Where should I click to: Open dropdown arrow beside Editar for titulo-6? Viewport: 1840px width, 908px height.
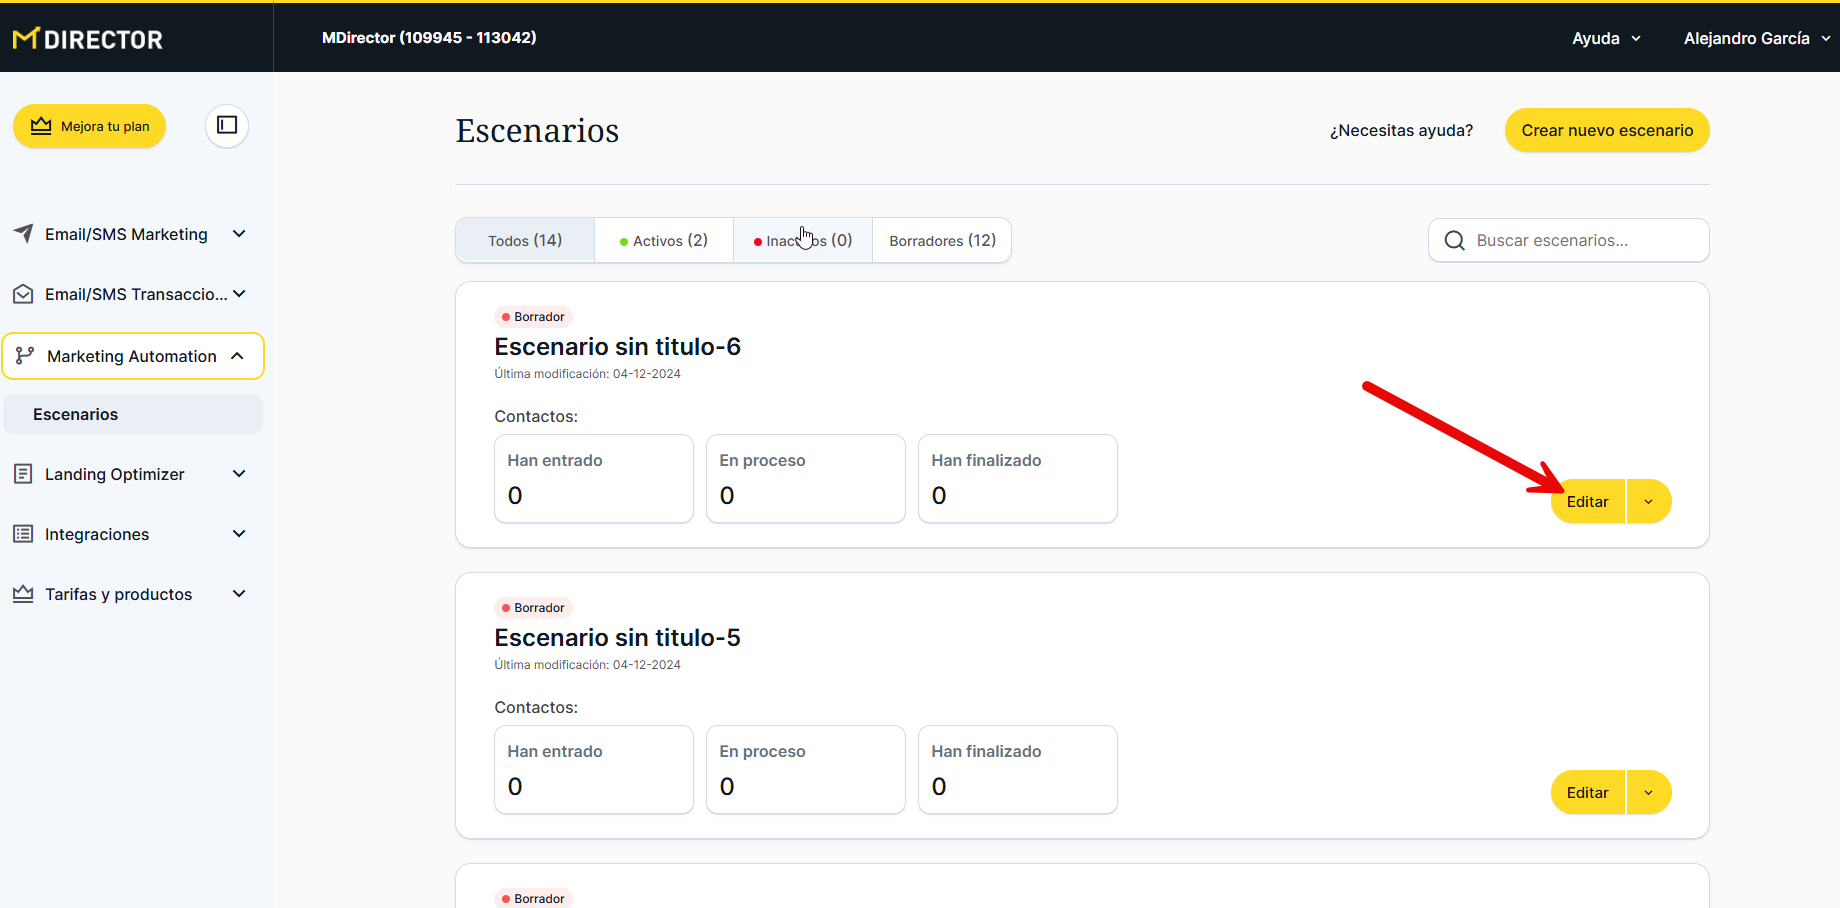point(1648,502)
